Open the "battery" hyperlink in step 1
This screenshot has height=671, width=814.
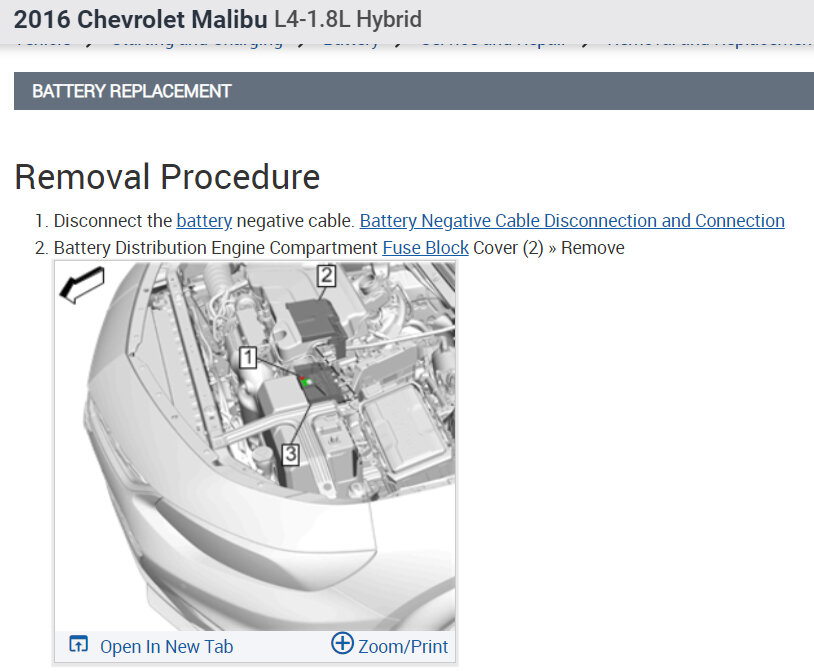204,221
